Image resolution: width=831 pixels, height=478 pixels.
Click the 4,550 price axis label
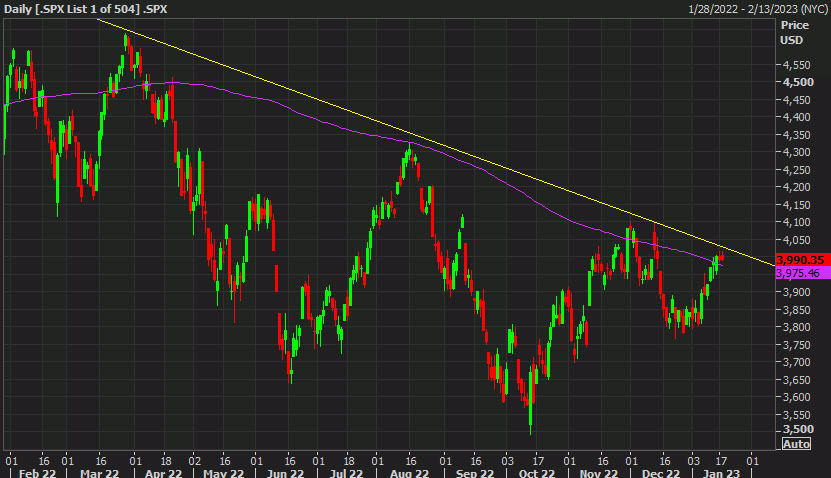tap(797, 65)
